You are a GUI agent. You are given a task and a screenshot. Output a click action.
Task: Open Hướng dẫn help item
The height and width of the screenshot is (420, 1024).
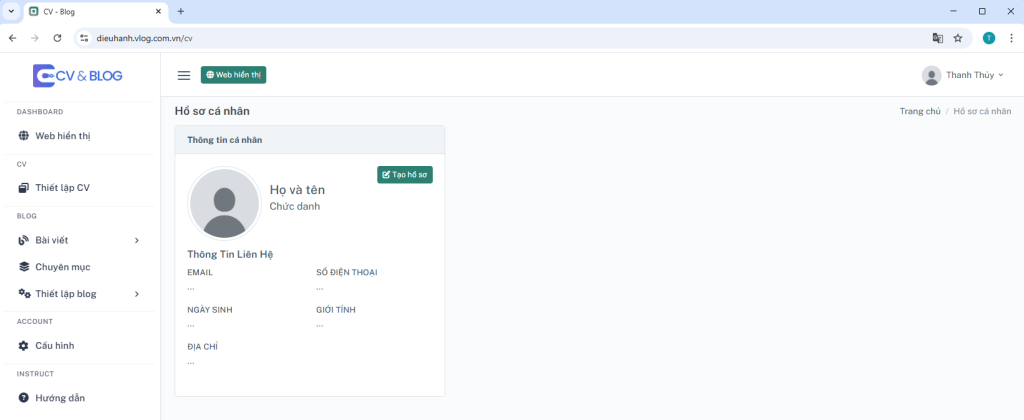[x=52, y=398]
